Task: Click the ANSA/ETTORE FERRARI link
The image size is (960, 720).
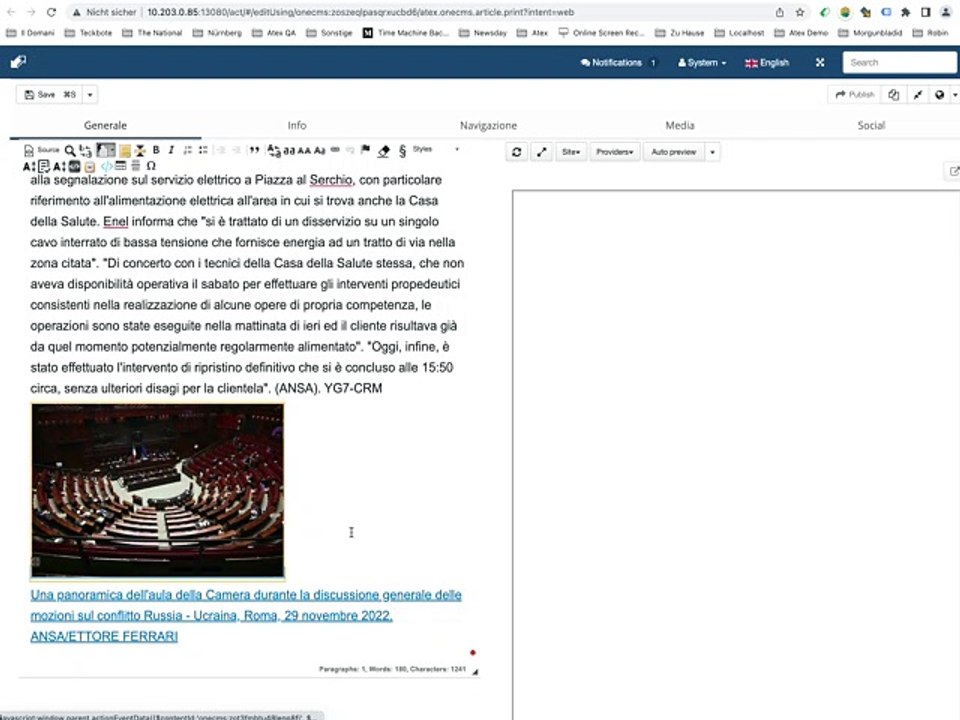Action: [x=104, y=637]
